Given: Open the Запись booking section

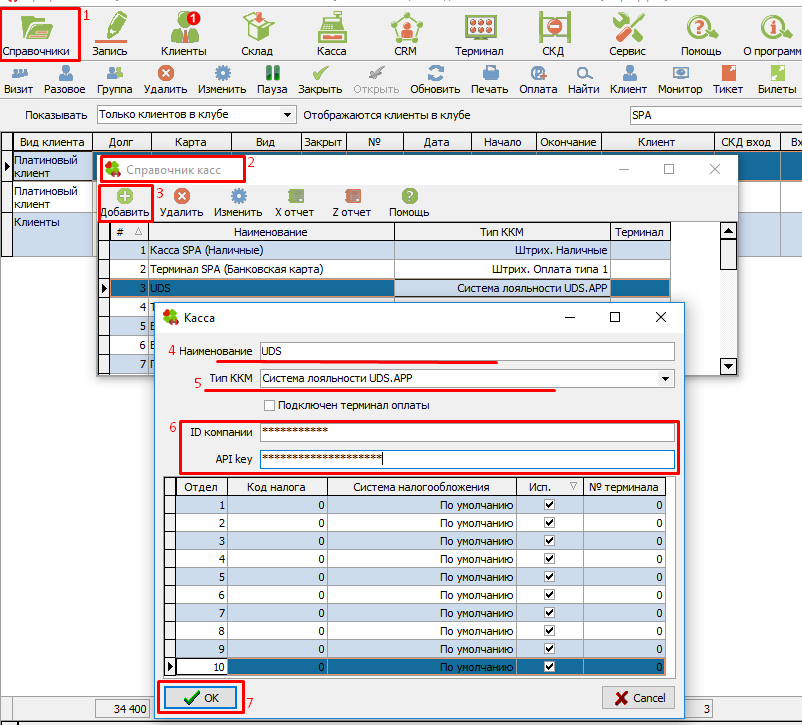Looking at the screenshot, I should click(110, 34).
